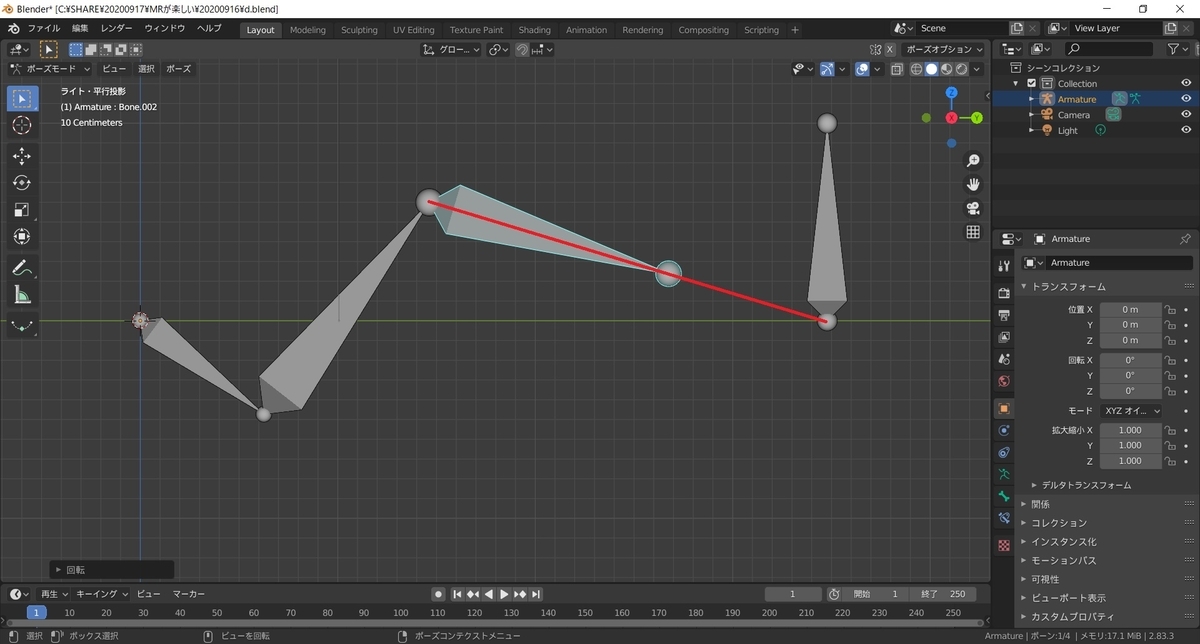Screen dimensions: 1200x644
Task: Toggle X-ray display
Action: (x=895, y=69)
